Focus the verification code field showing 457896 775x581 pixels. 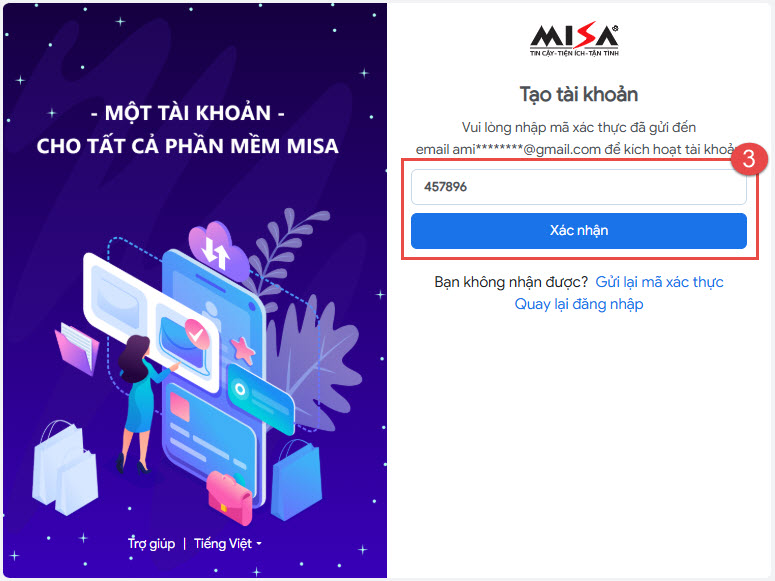click(x=578, y=187)
